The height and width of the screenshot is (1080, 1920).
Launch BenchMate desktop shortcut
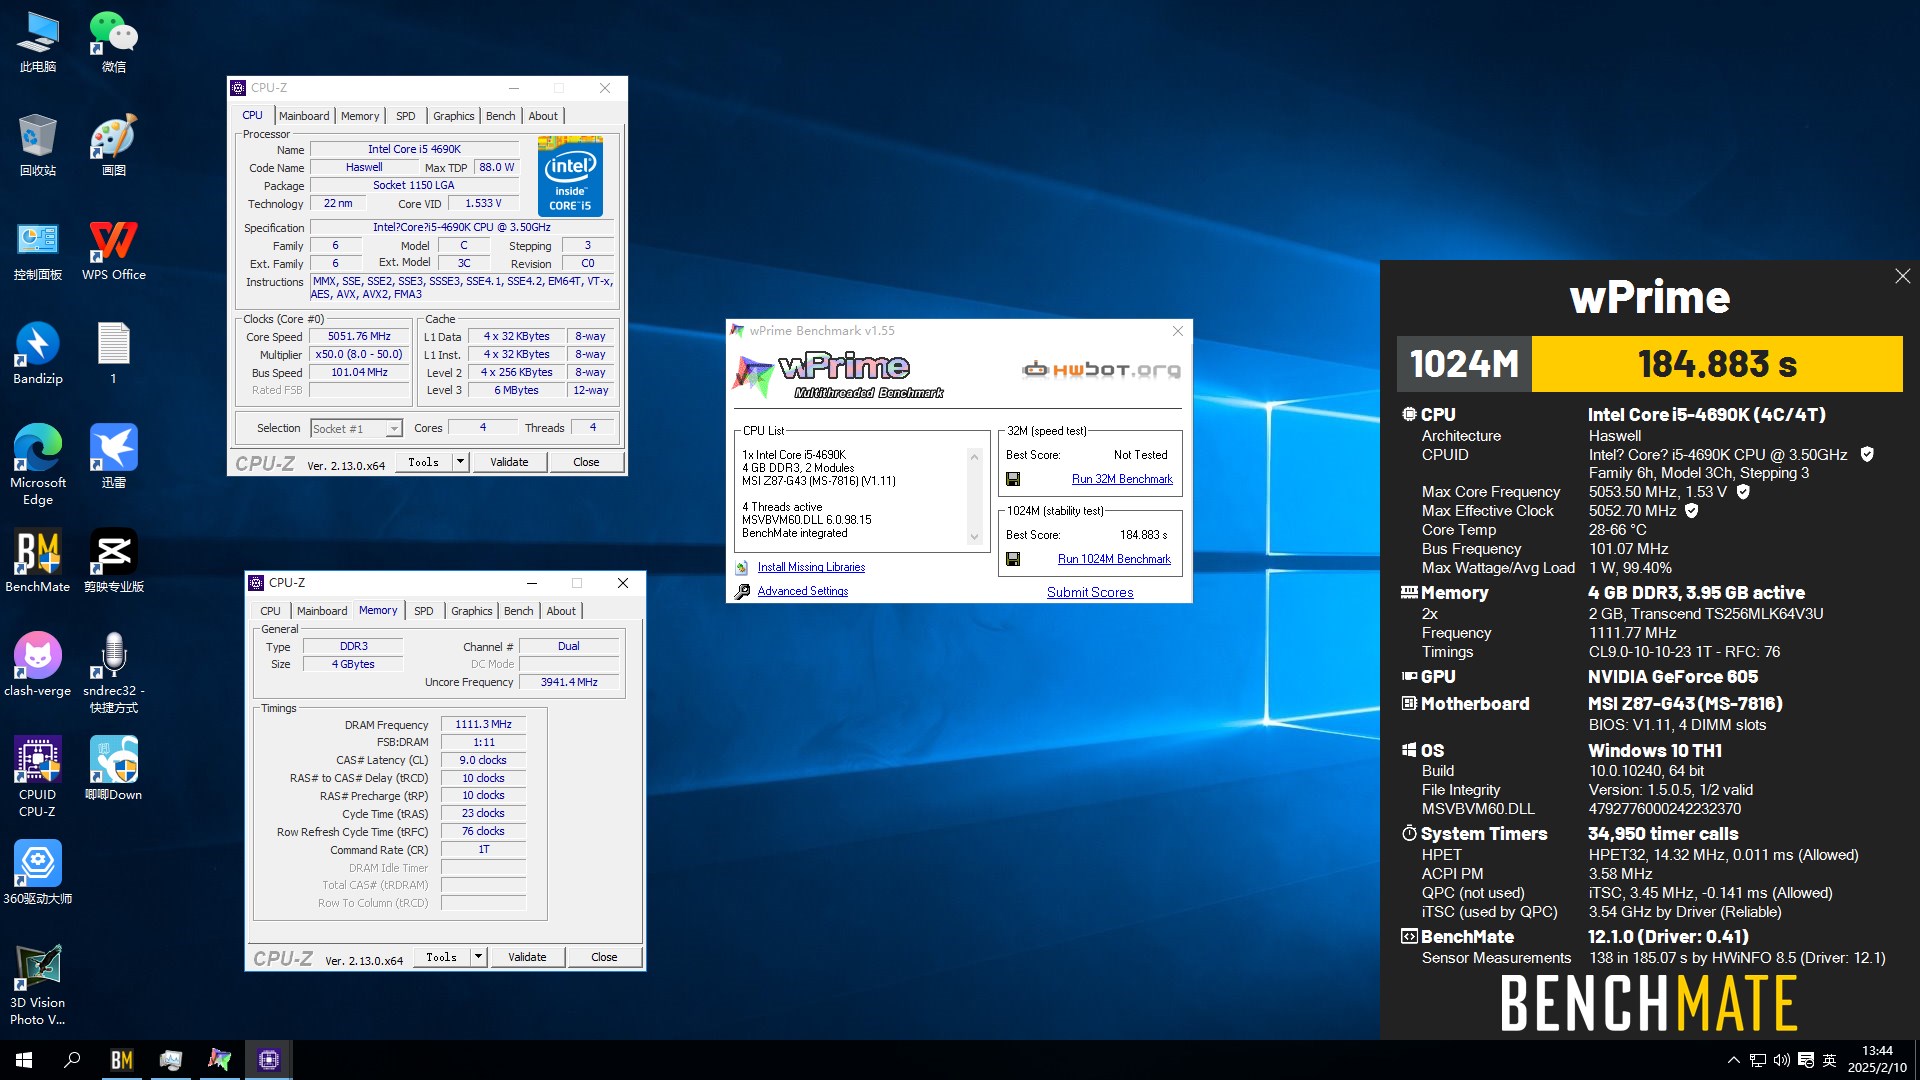click(x=38, y=562)
